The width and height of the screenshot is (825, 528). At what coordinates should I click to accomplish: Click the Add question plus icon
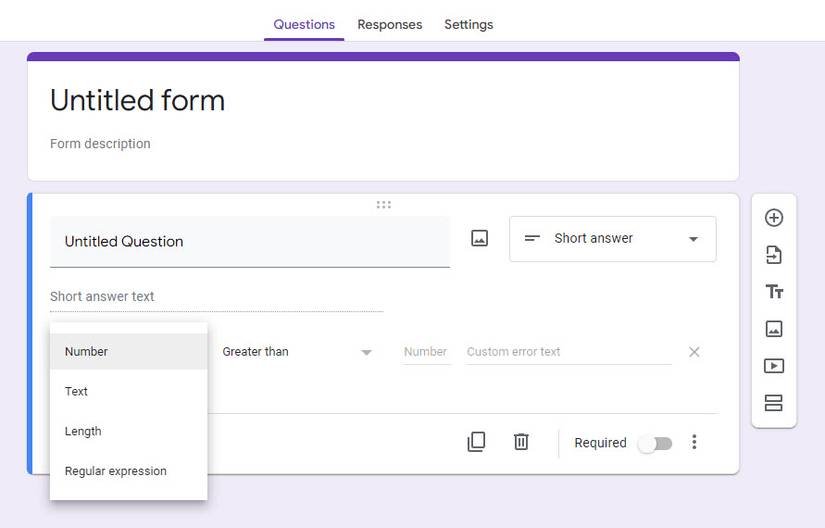774,218
